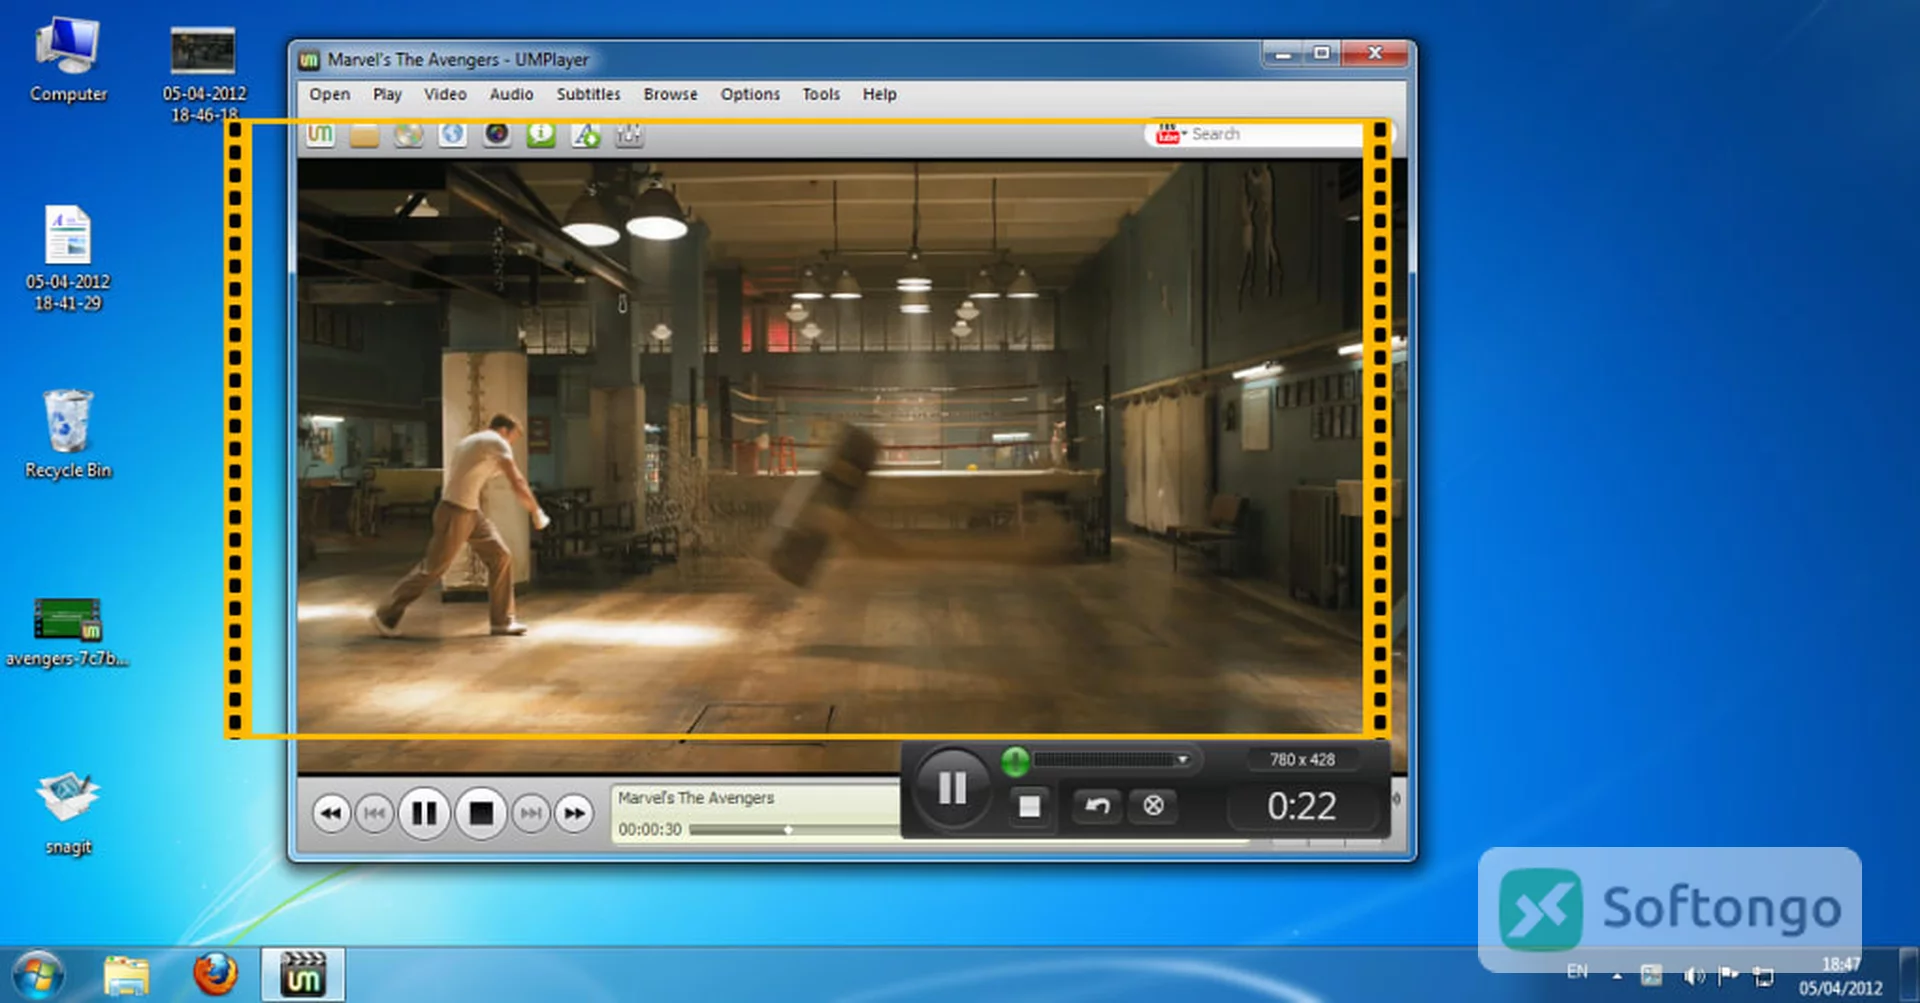Open the Play menu
The height and width of the screenshot is (1003, 1920).
[387, 94]
